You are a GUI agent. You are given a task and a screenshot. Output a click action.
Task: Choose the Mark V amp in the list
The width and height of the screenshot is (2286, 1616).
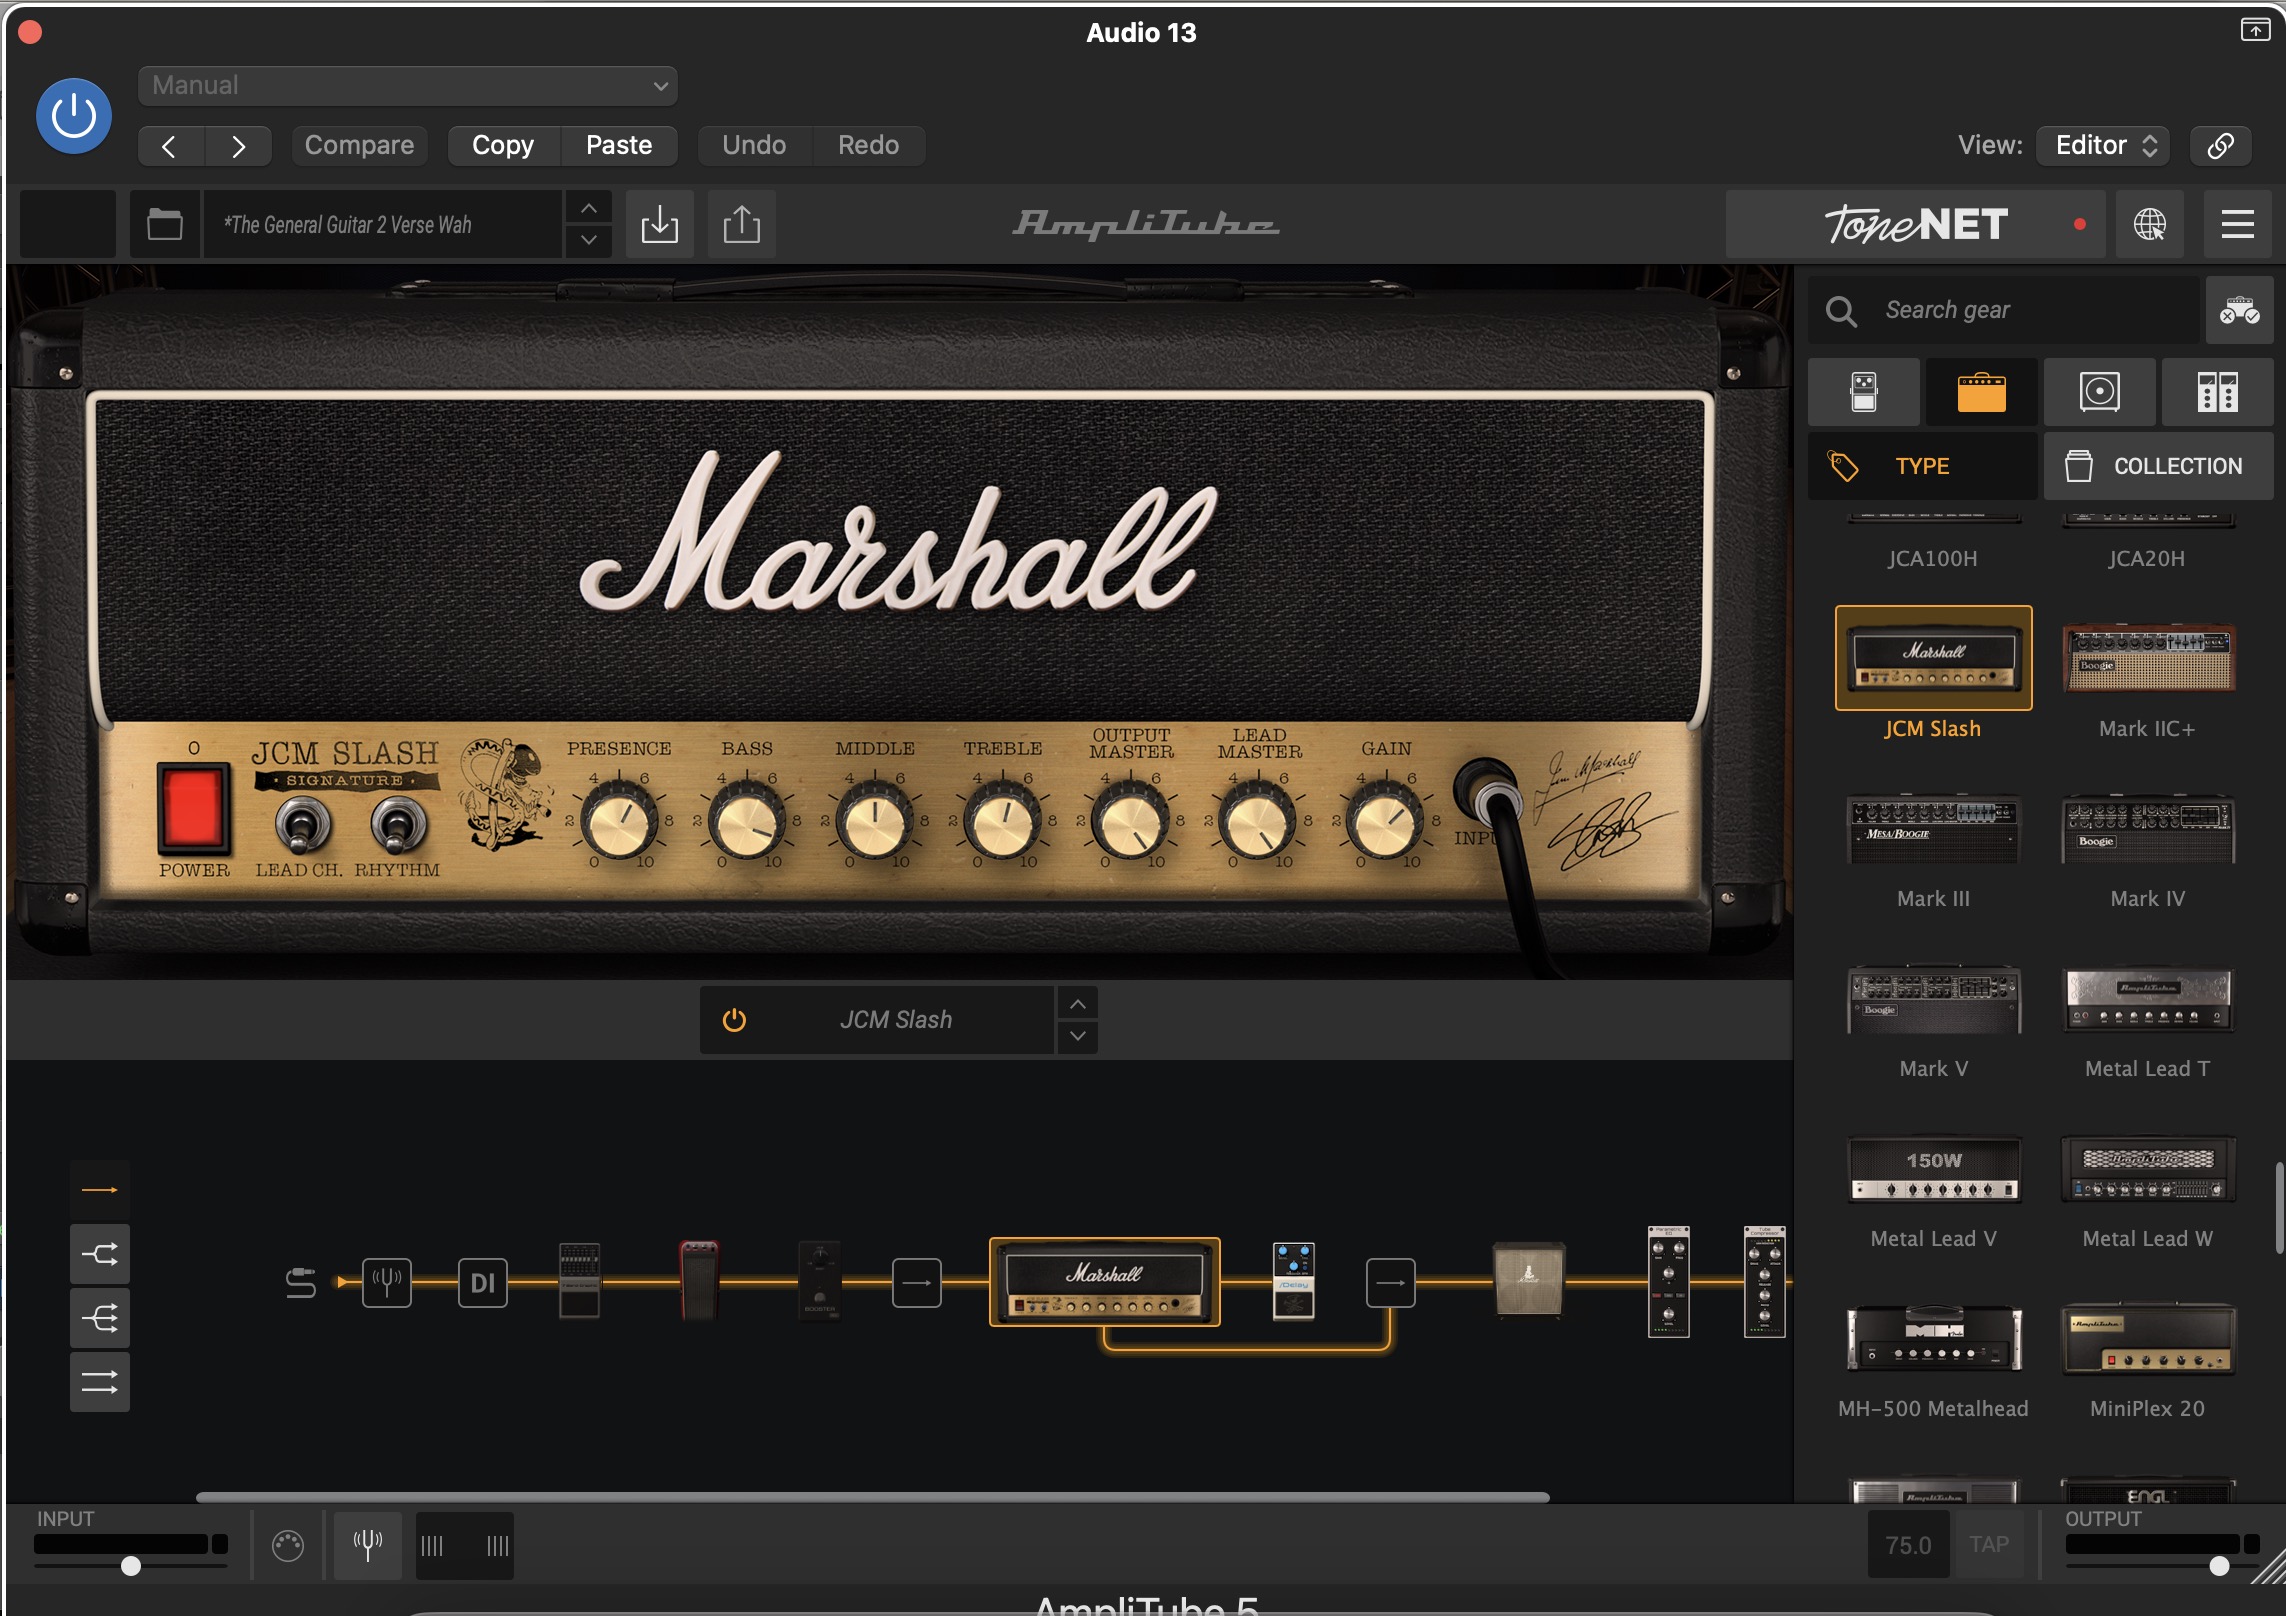(x=1933, y=999)
